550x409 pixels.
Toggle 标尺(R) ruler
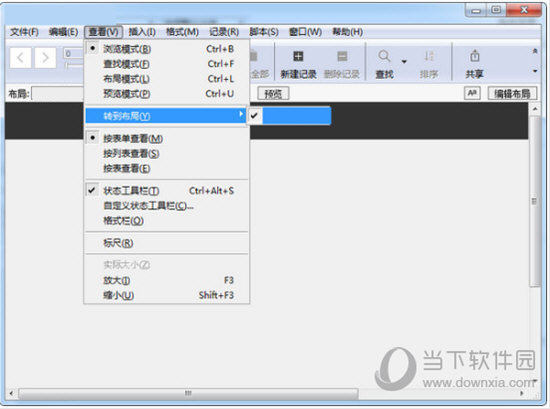167,243
